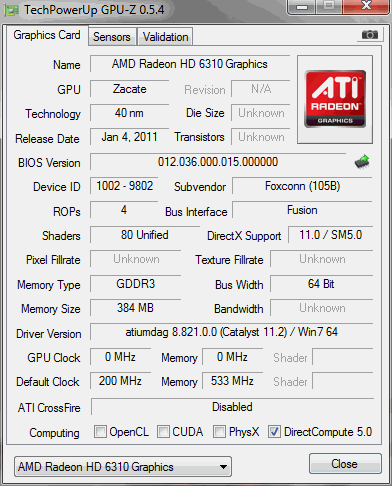Image resolution: width=392 pixels, height=486 pixels.
Task: Click the BIOS save chip icon
Action: tap(362, 162)
